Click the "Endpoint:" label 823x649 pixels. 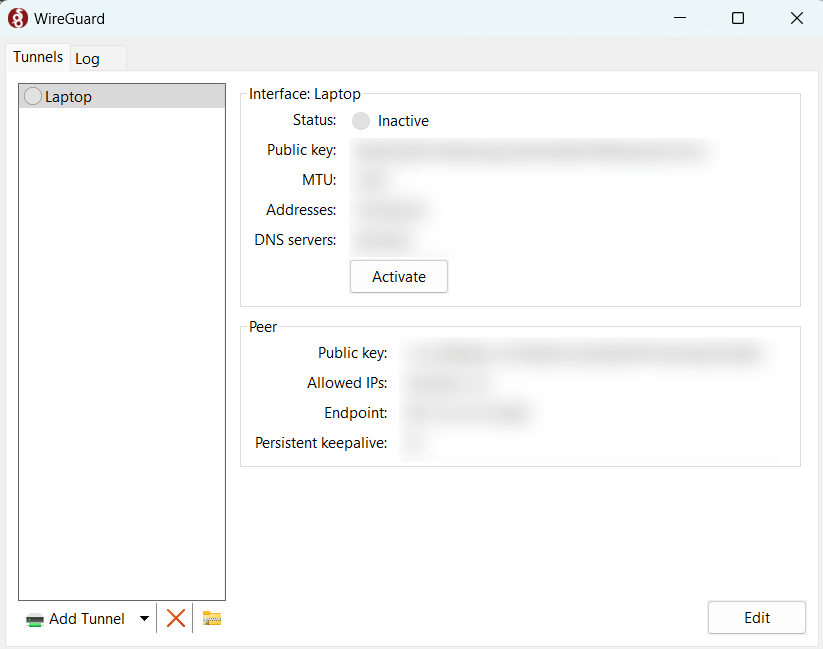click(x=355, y=413)
